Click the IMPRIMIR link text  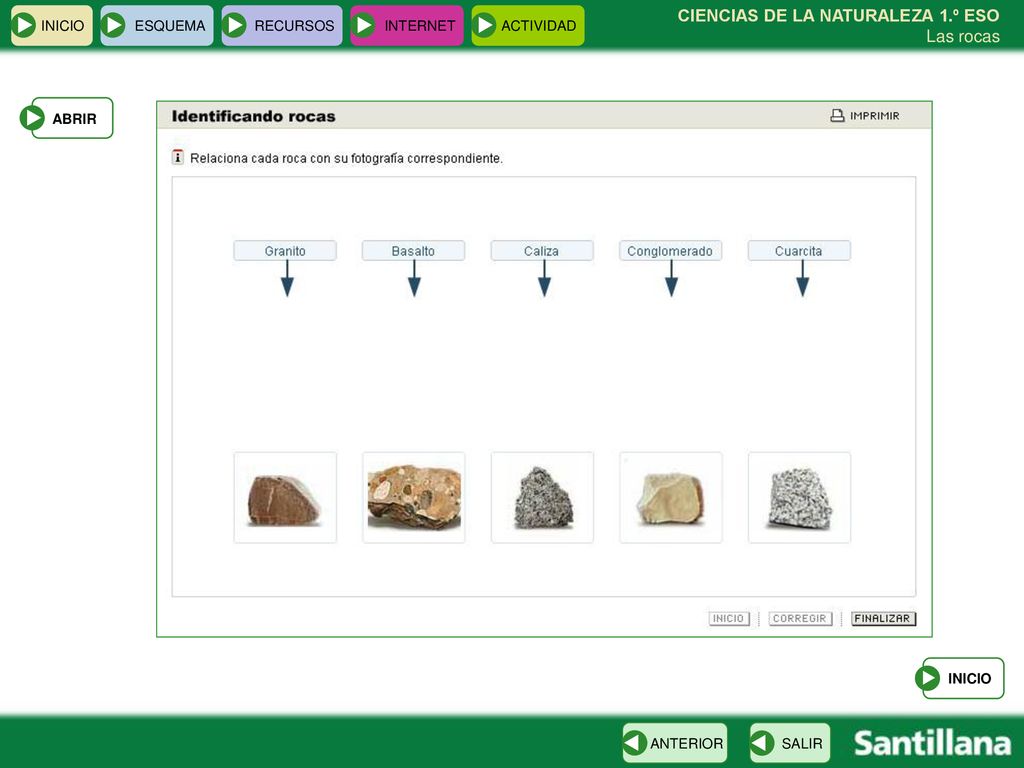(874, 116)
